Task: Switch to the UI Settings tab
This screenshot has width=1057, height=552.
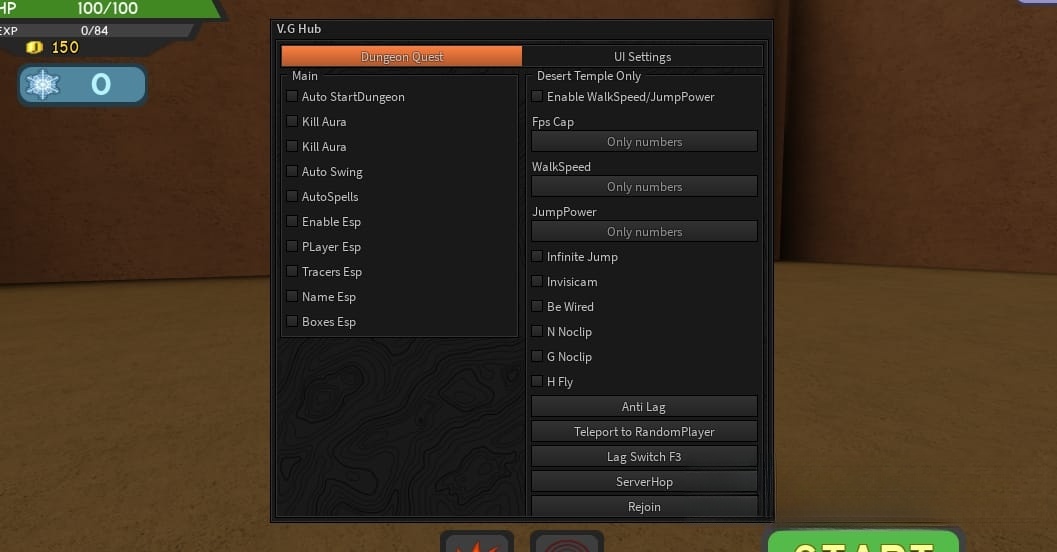Action: coord(642,57)
